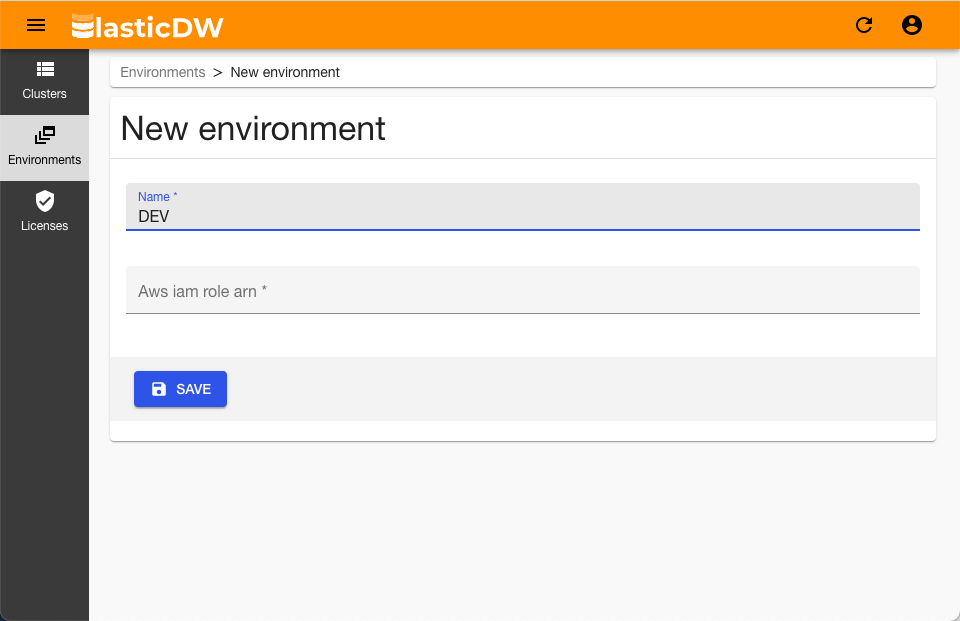This screenshot has width=960, height=621.
Task: Switch to Licenses via its text label
Action: (x=45, y=226)
